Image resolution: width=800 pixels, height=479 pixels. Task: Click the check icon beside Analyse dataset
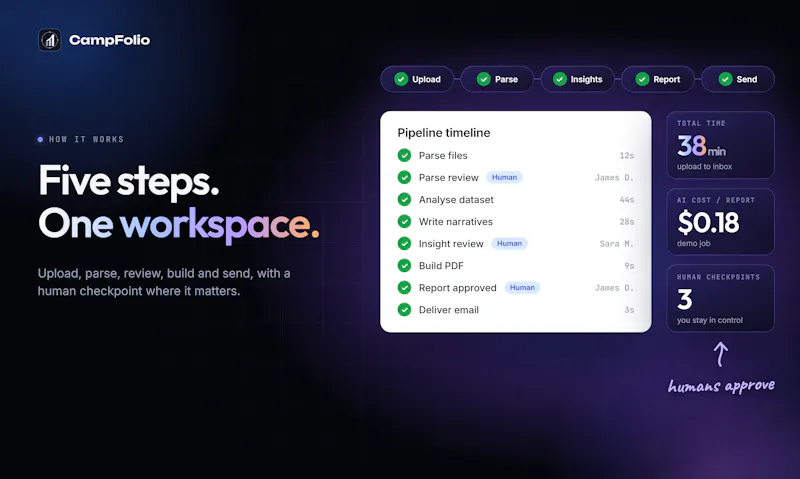pyautogui.click(x=405, y=199)
